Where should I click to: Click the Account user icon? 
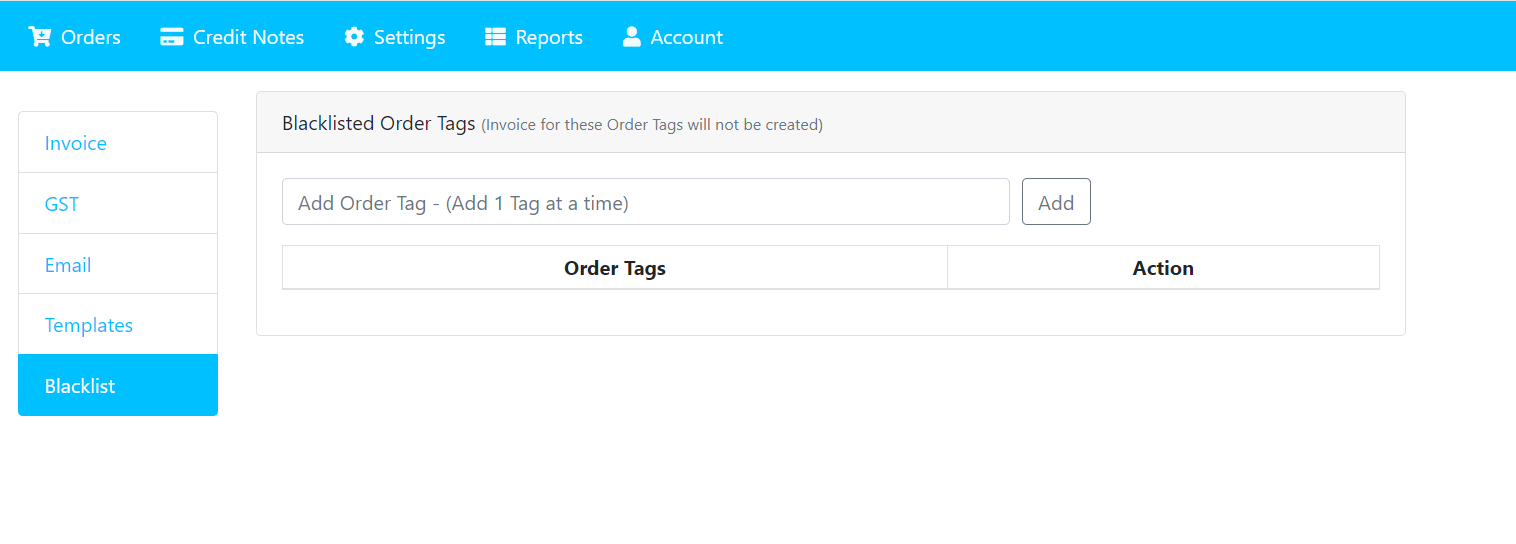tap(631, 37)
